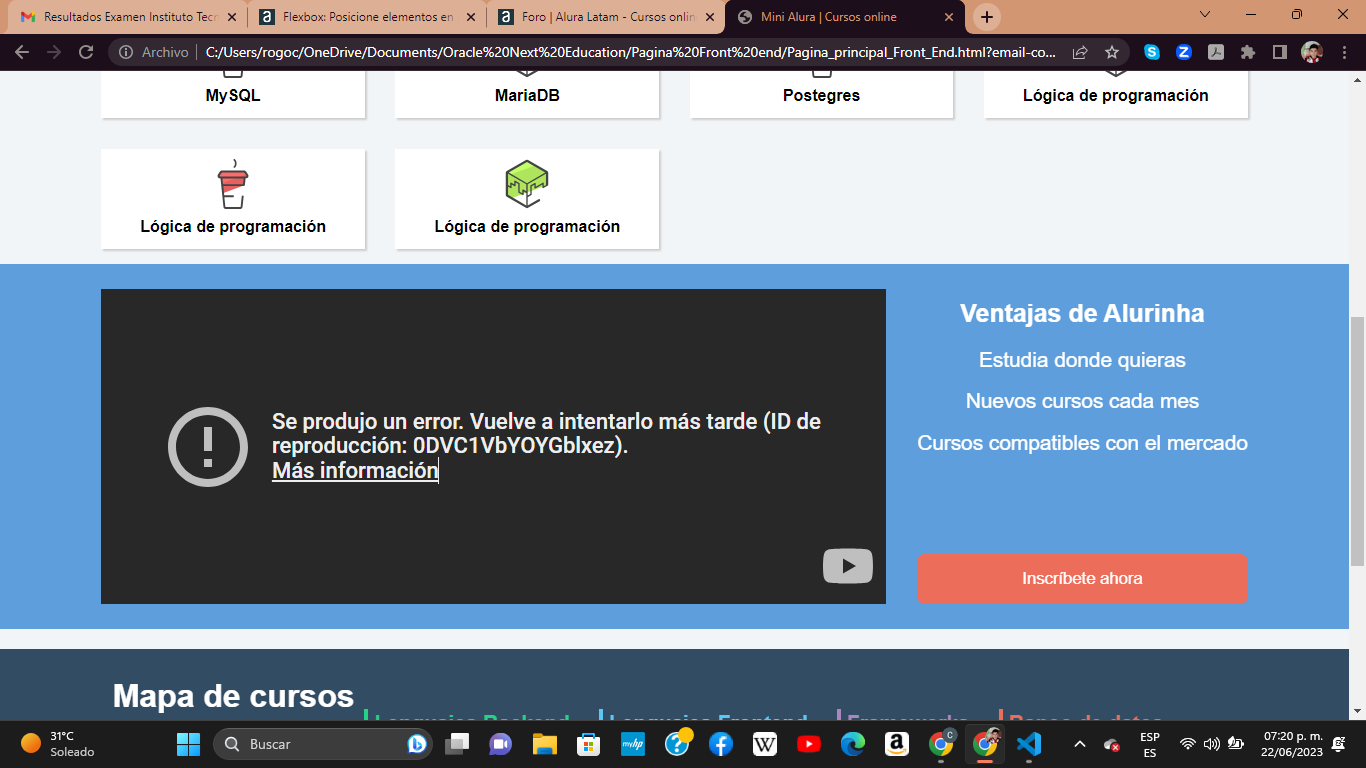Click the volume speaker tray icon
1366x768 pixels.
tap(1211, 744)
